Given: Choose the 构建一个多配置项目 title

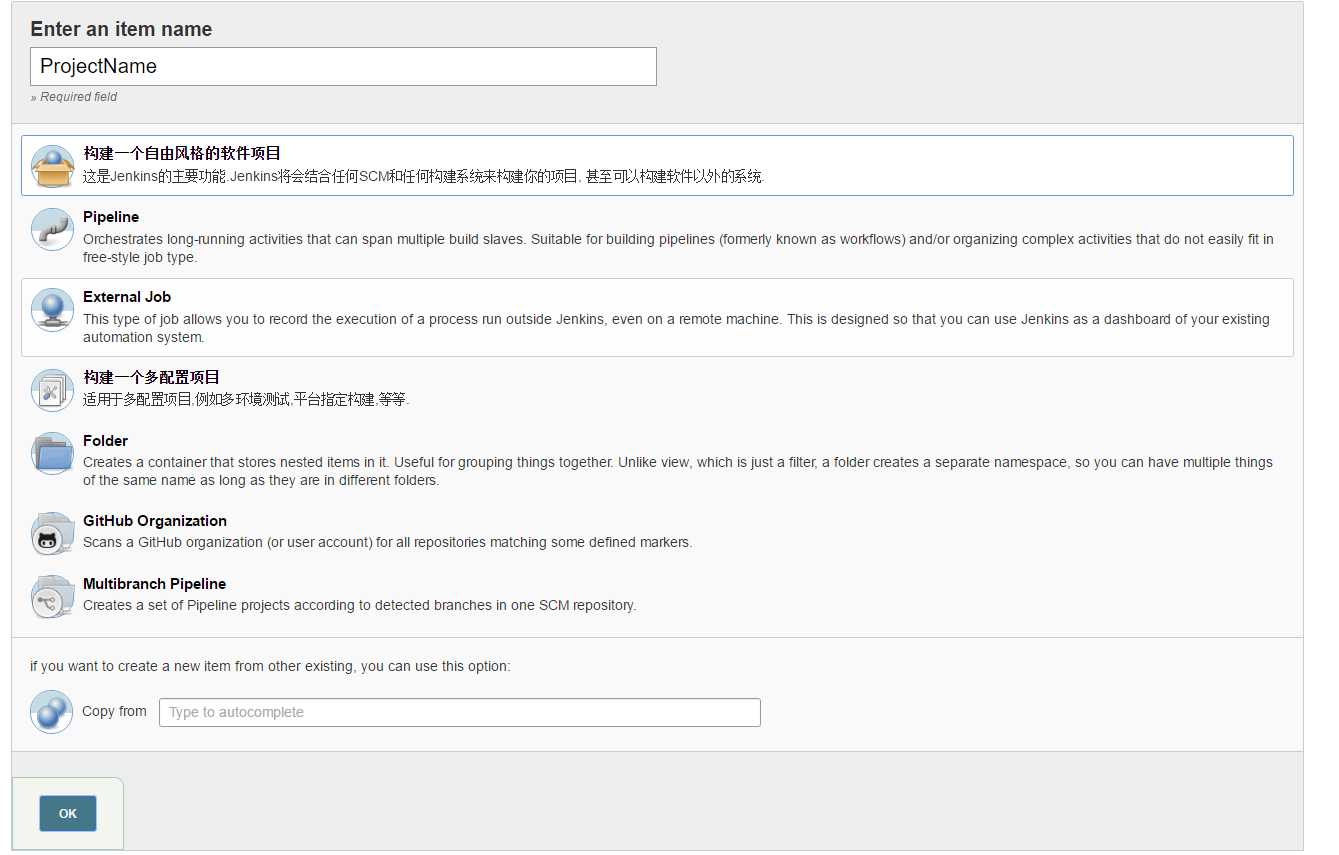Looking at the screenshot, I should pyautogui.click(x=151, y=377).
